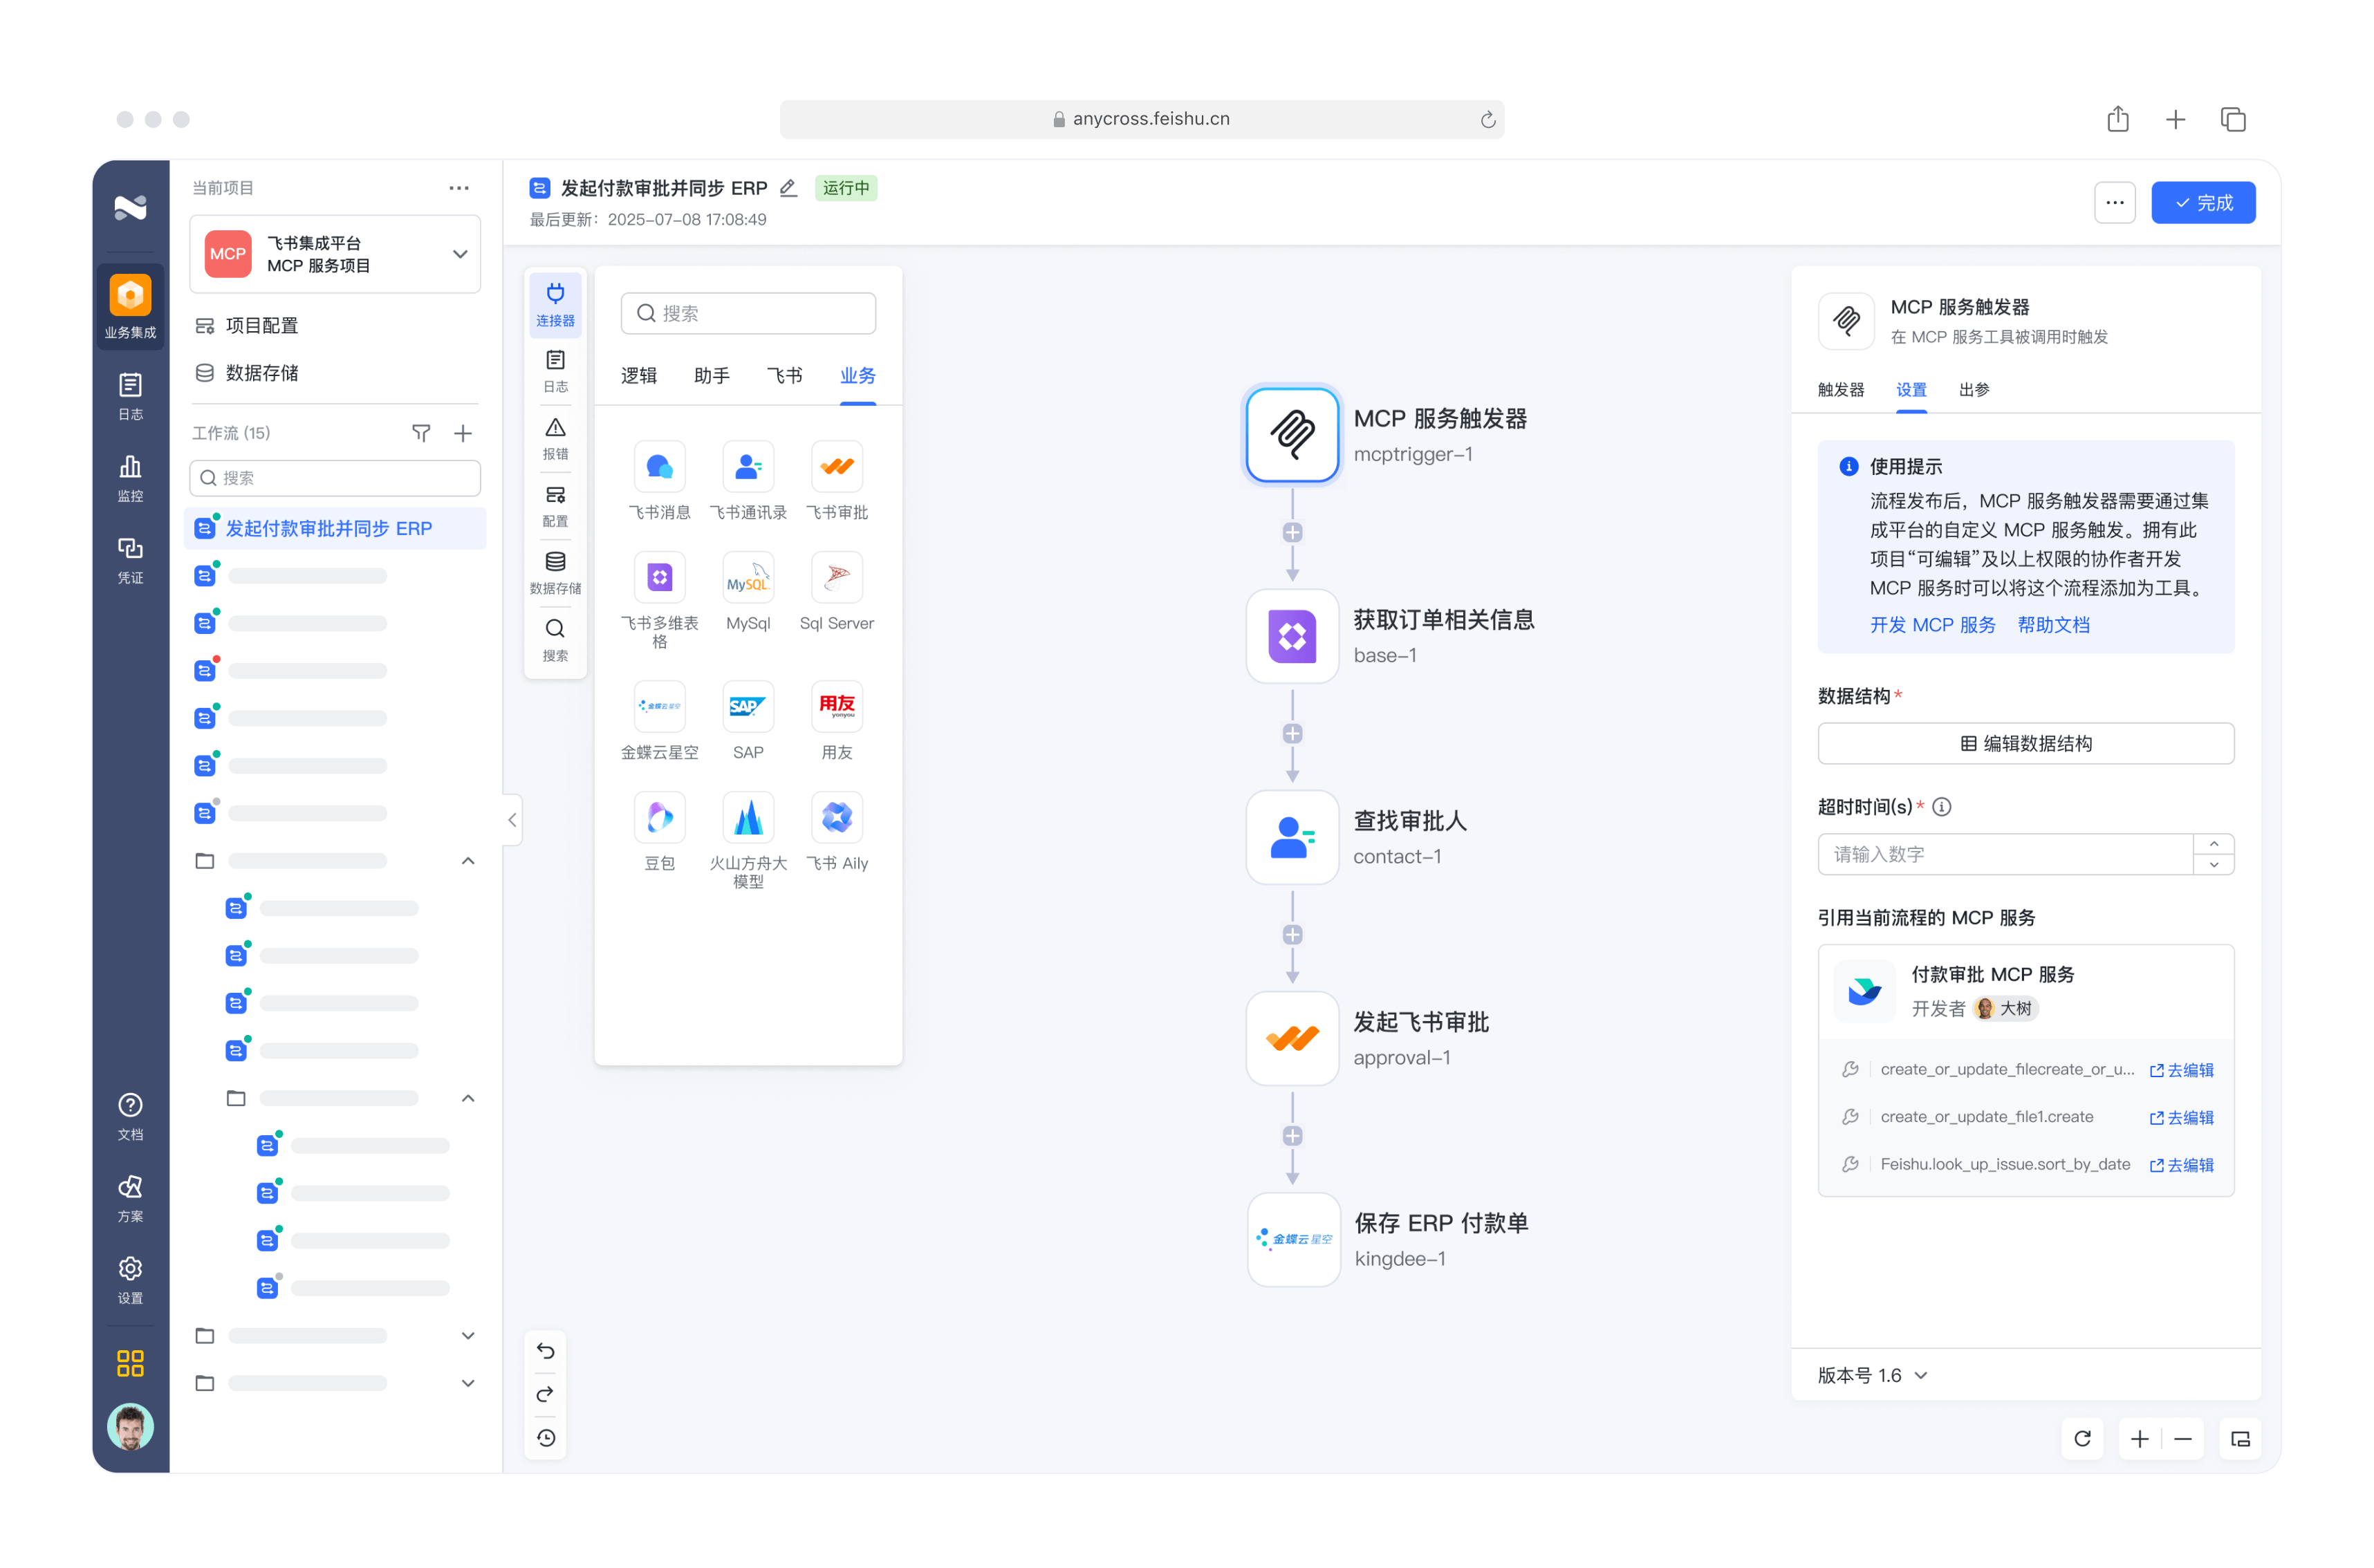Expand the last collapsed workflow folder
The width and height of the screenshot is (2374, 1568).
click(467, 1383)
